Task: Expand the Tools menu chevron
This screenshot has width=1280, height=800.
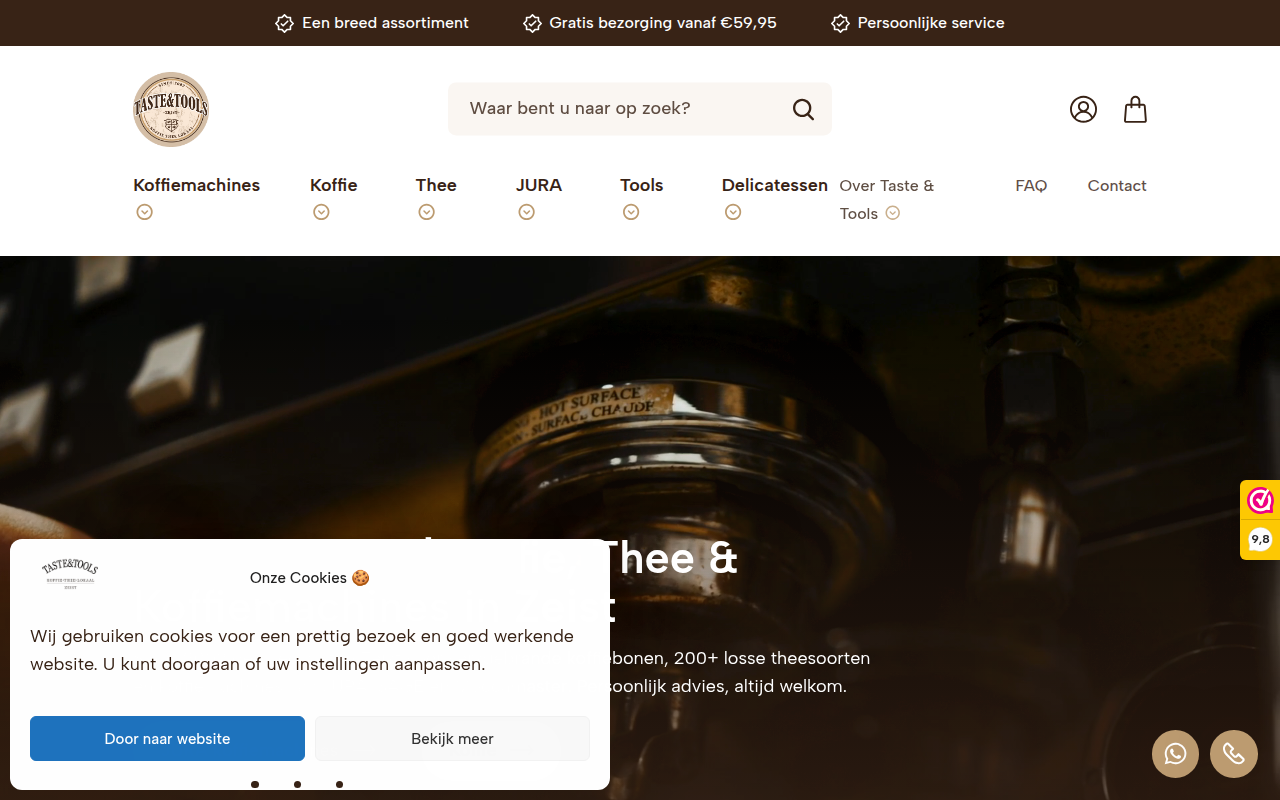Action: (x=631, y=212)
